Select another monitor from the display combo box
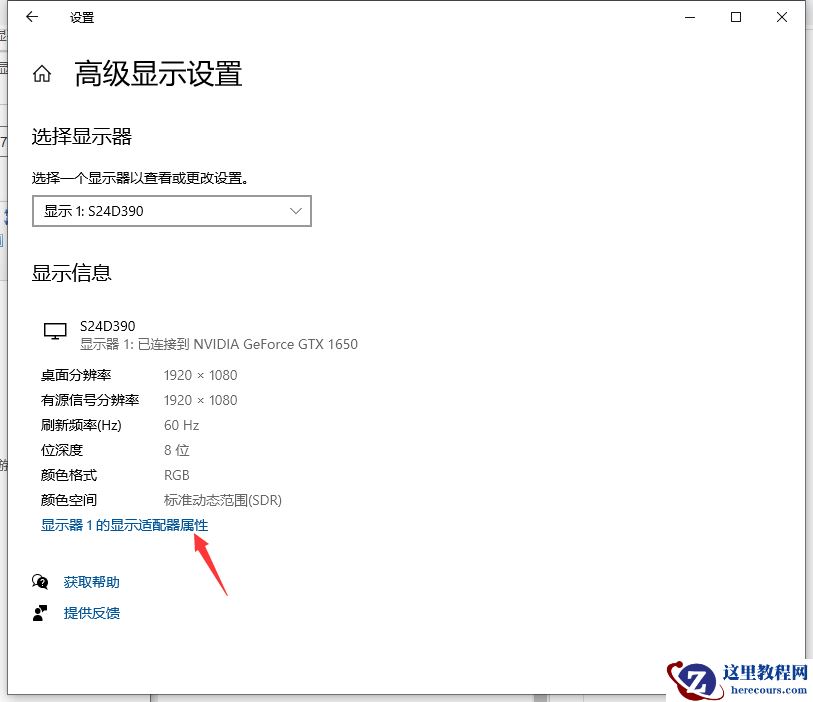The image size is (813, 702). (x=171, y=211)
